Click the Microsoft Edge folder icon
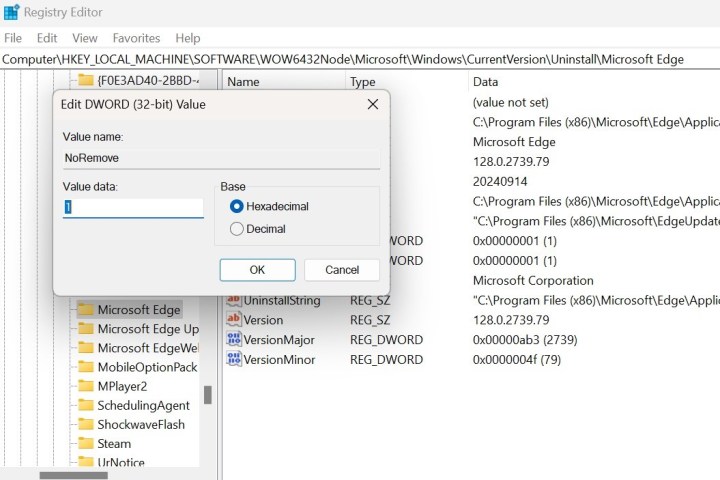Screen dimensions: 720x480 click(x=85, y=310)
